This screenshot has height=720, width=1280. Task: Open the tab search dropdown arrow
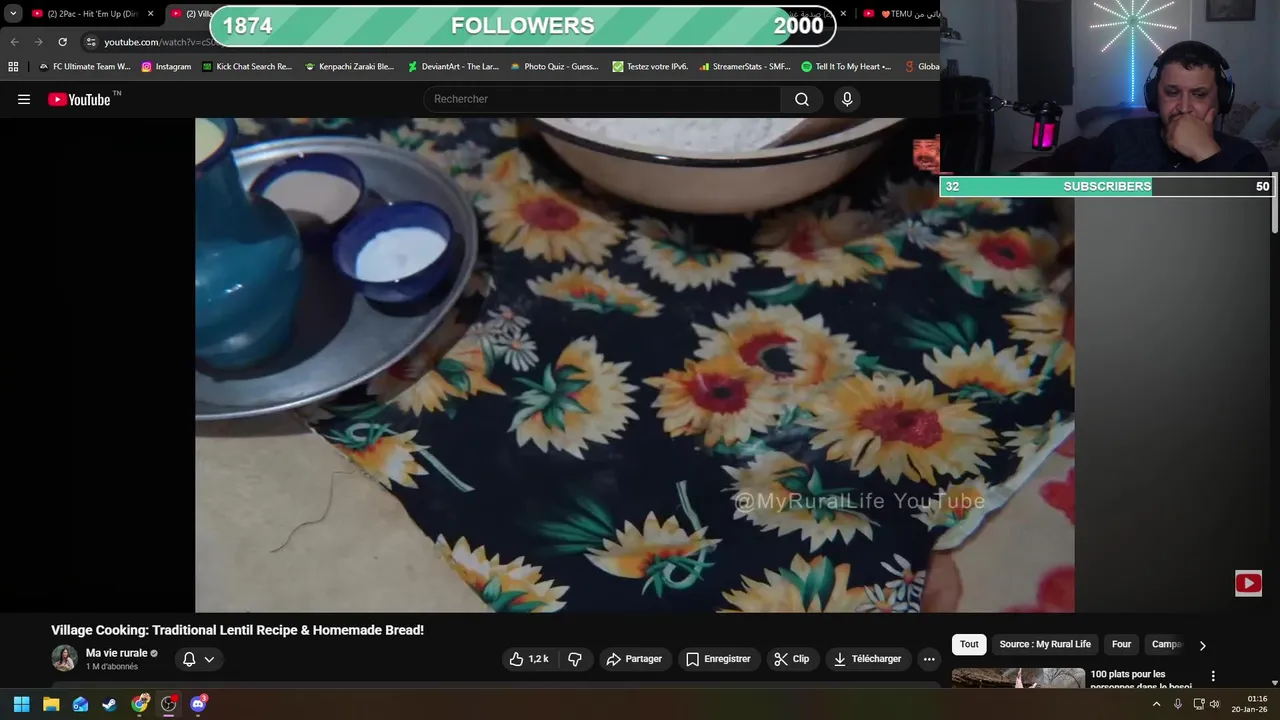click(13, 14)
